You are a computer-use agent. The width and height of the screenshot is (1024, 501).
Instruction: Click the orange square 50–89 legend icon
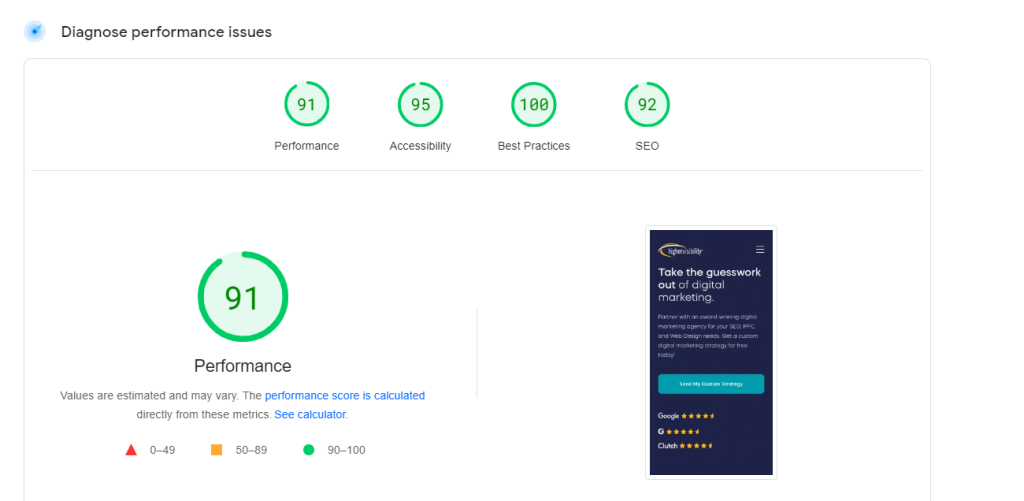click(217, 450)
